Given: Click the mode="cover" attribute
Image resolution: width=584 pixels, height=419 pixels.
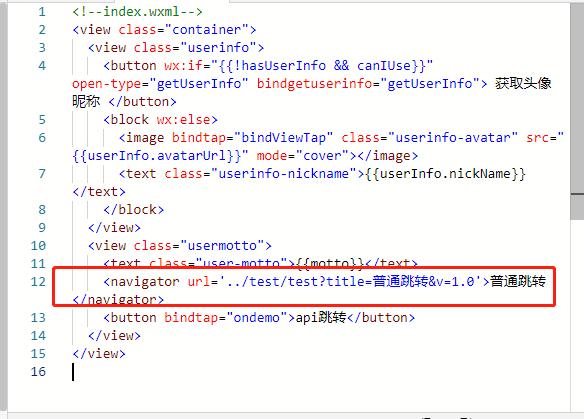Looking at the screenshot, I should click(303, 156).
